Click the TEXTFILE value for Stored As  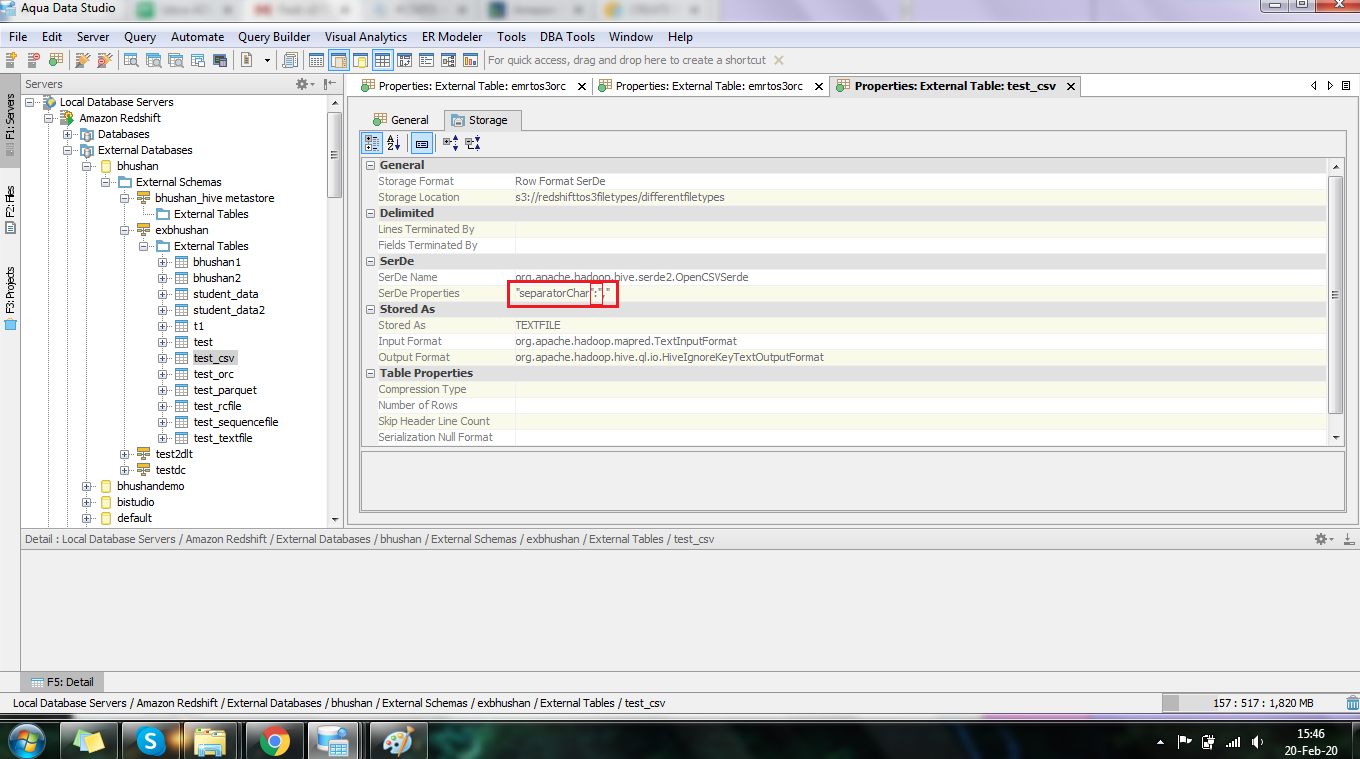pos(538,325)
